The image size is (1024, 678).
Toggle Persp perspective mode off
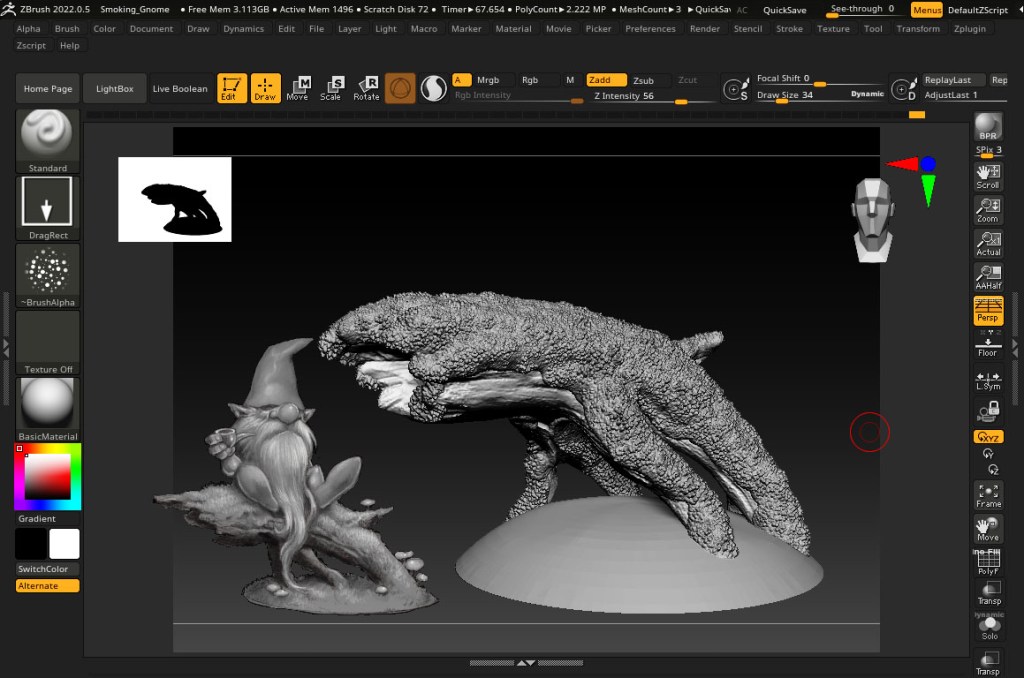[988, 311]
